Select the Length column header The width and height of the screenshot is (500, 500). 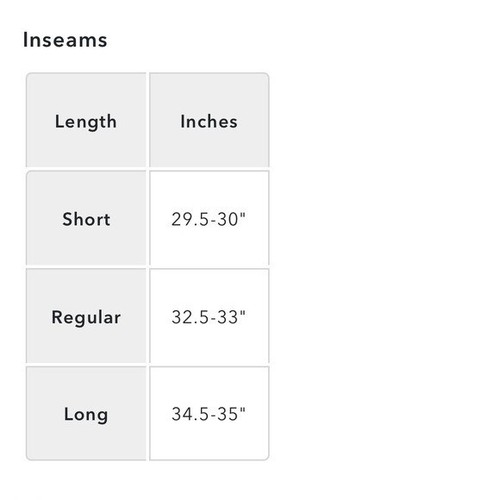[86, 120]
